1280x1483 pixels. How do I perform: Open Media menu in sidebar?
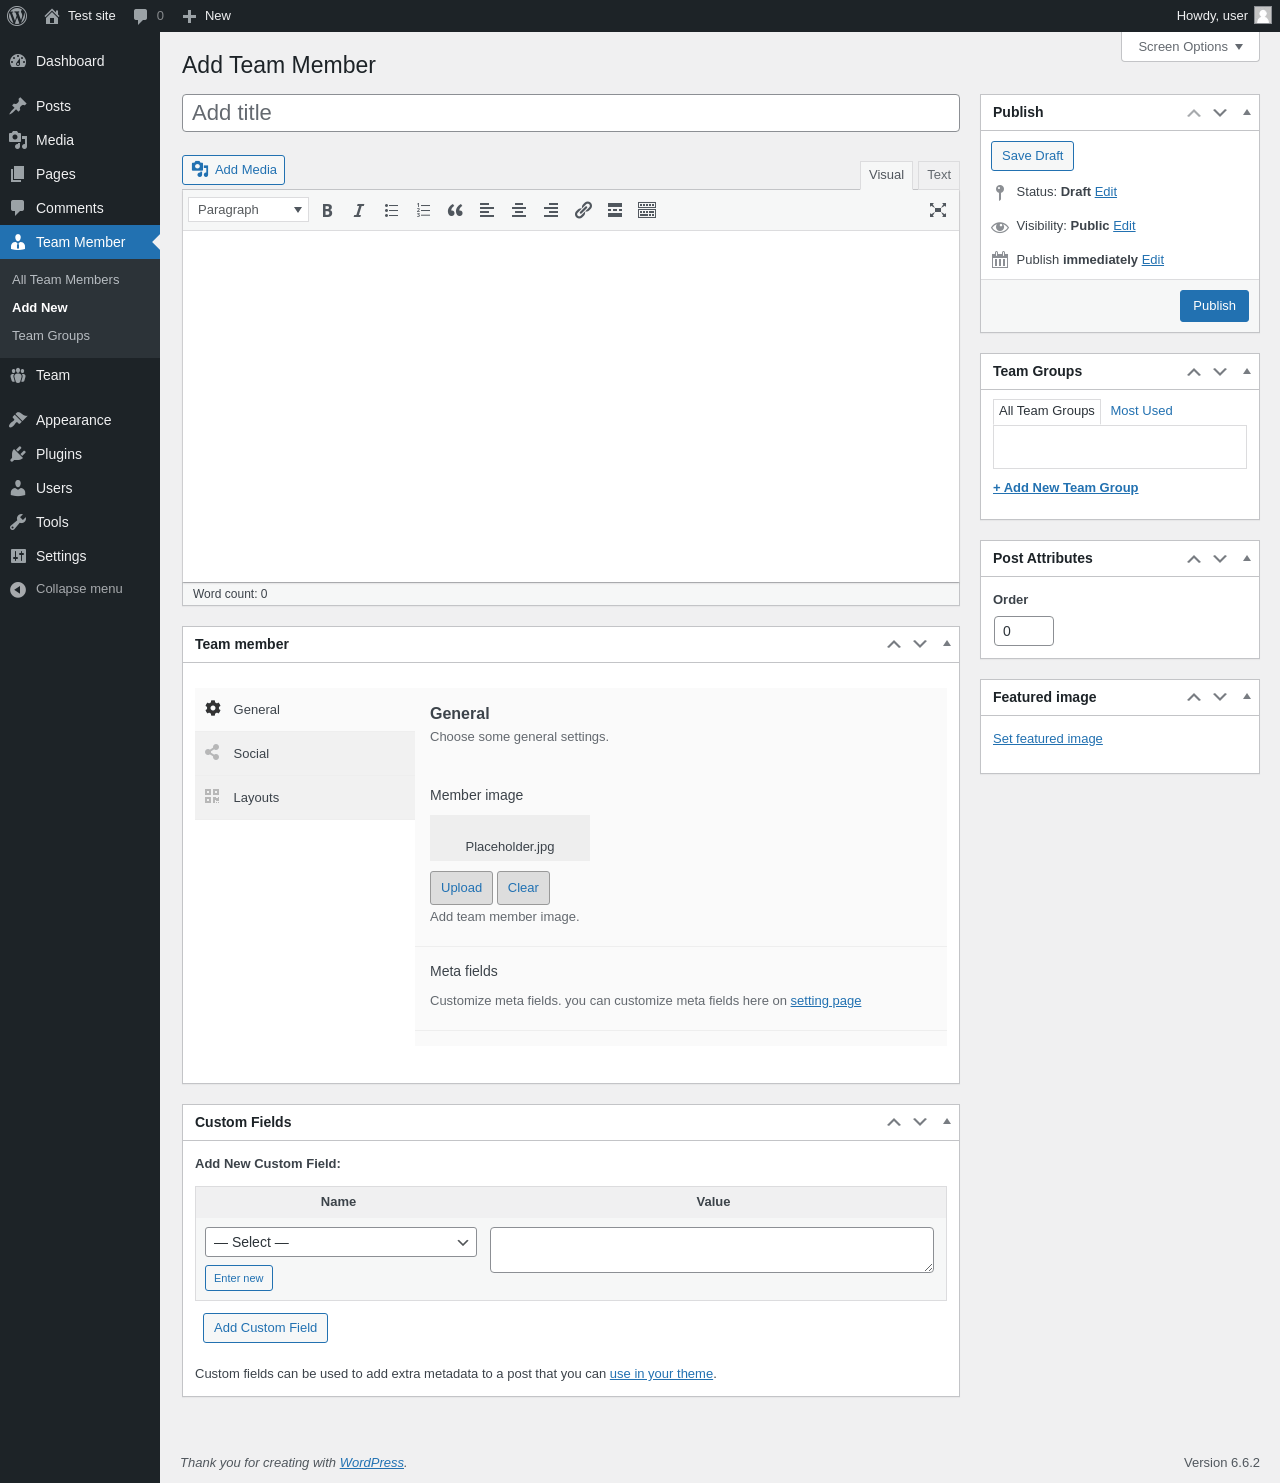click(80, 140)
